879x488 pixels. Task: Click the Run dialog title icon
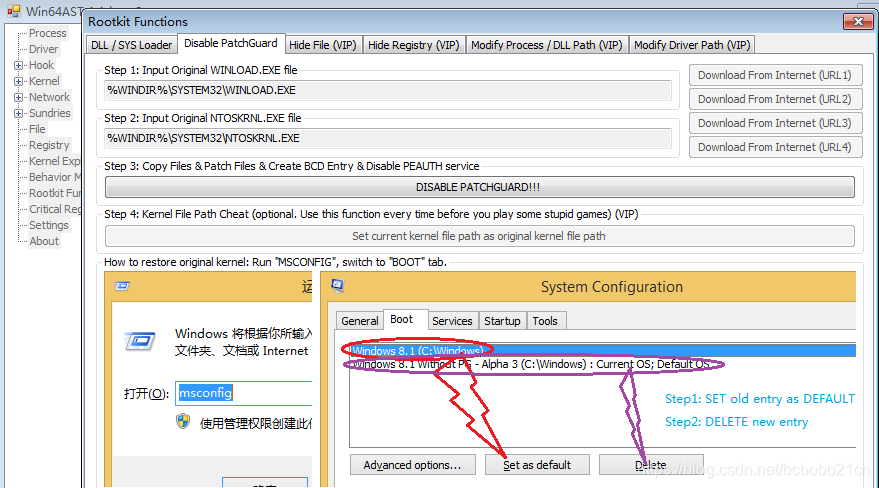(122, 286)
